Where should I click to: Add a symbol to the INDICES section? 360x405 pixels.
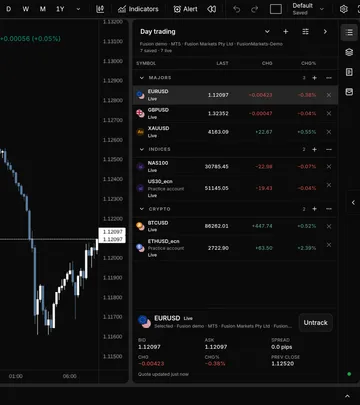pyautogui.click(x=314, y=149)
